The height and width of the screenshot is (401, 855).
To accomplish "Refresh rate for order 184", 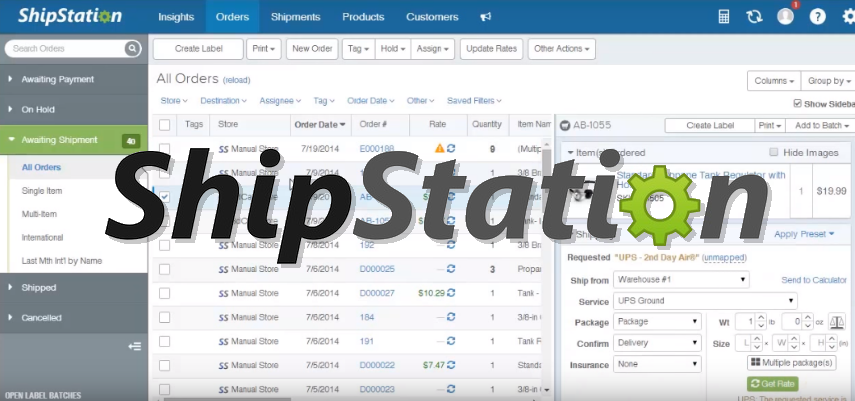I will tap(451, 317).
